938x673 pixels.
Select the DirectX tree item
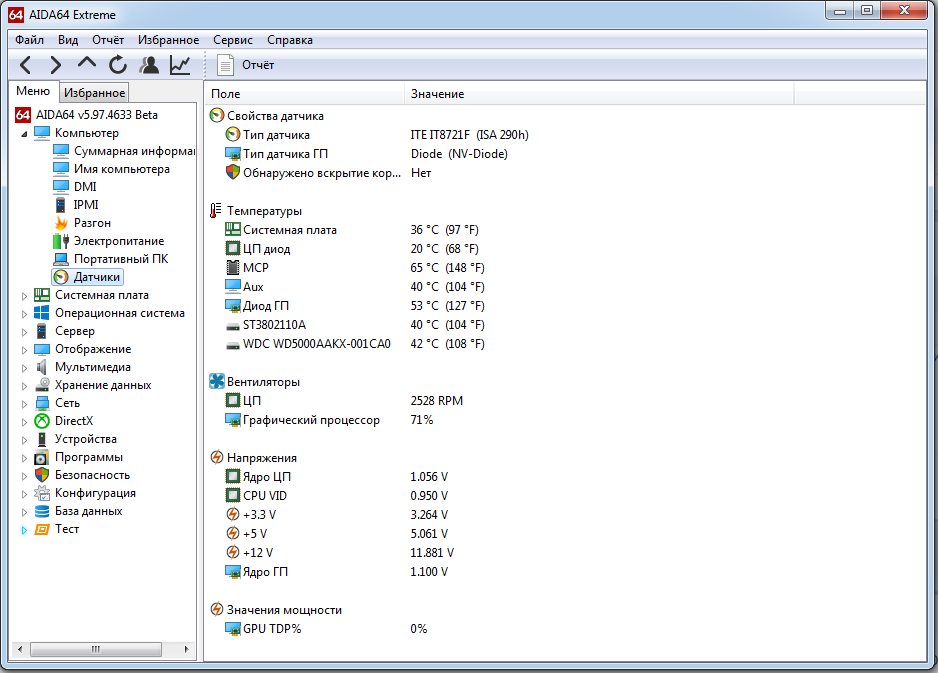click(x=74, y=421)
